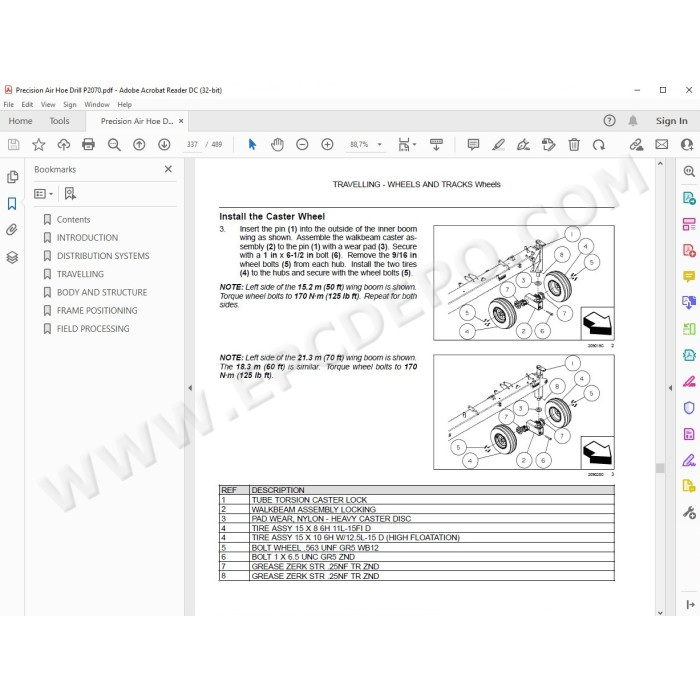Switch to the Home tab
The width and height of the screenshot is (700, 700).
click(21, 121)
